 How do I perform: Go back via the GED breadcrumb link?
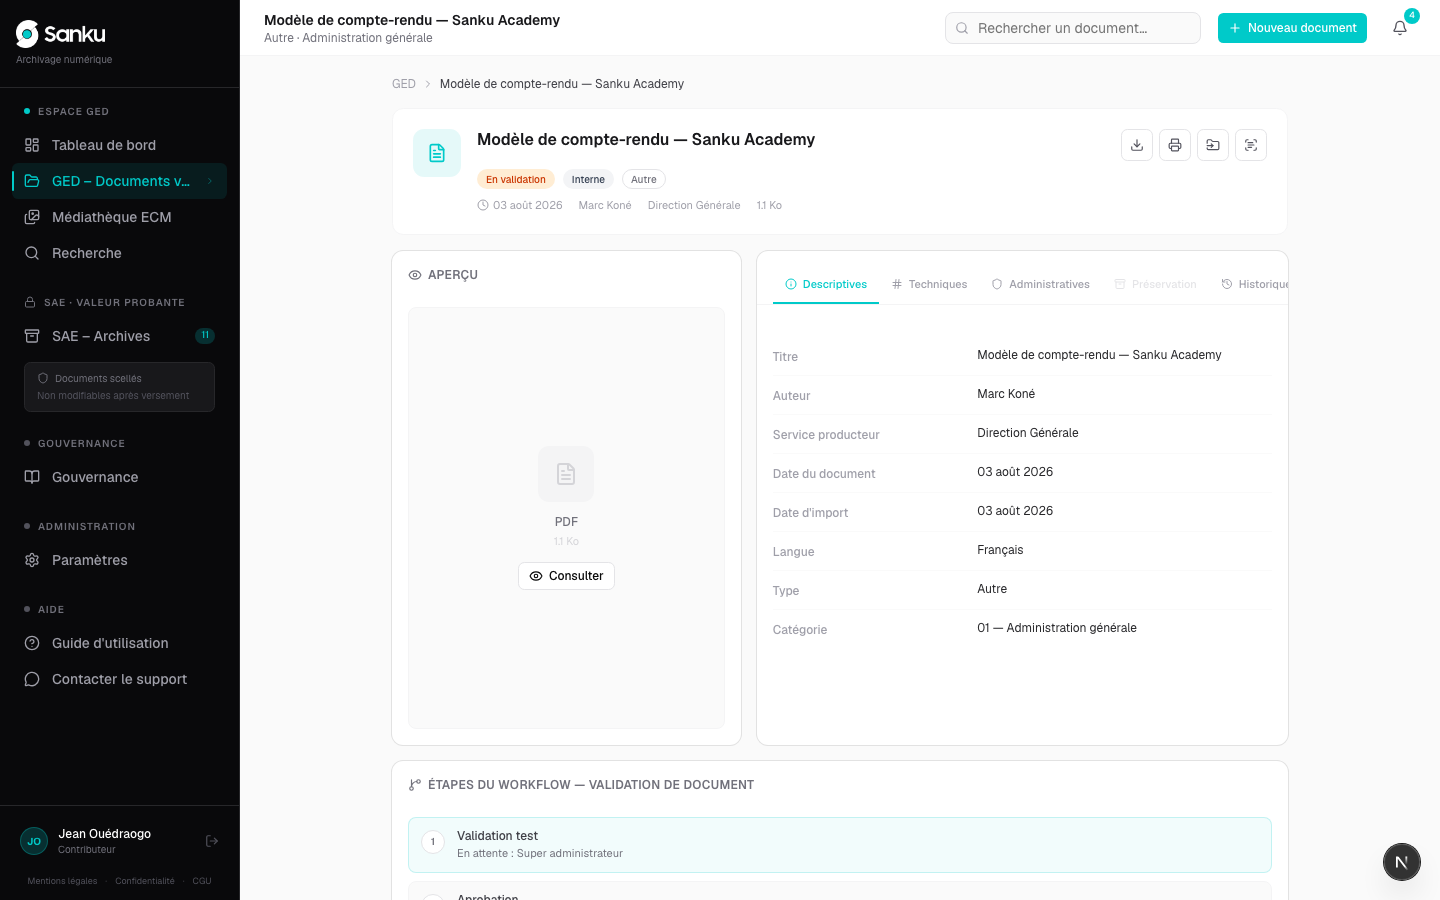click(x=404, y=84)
